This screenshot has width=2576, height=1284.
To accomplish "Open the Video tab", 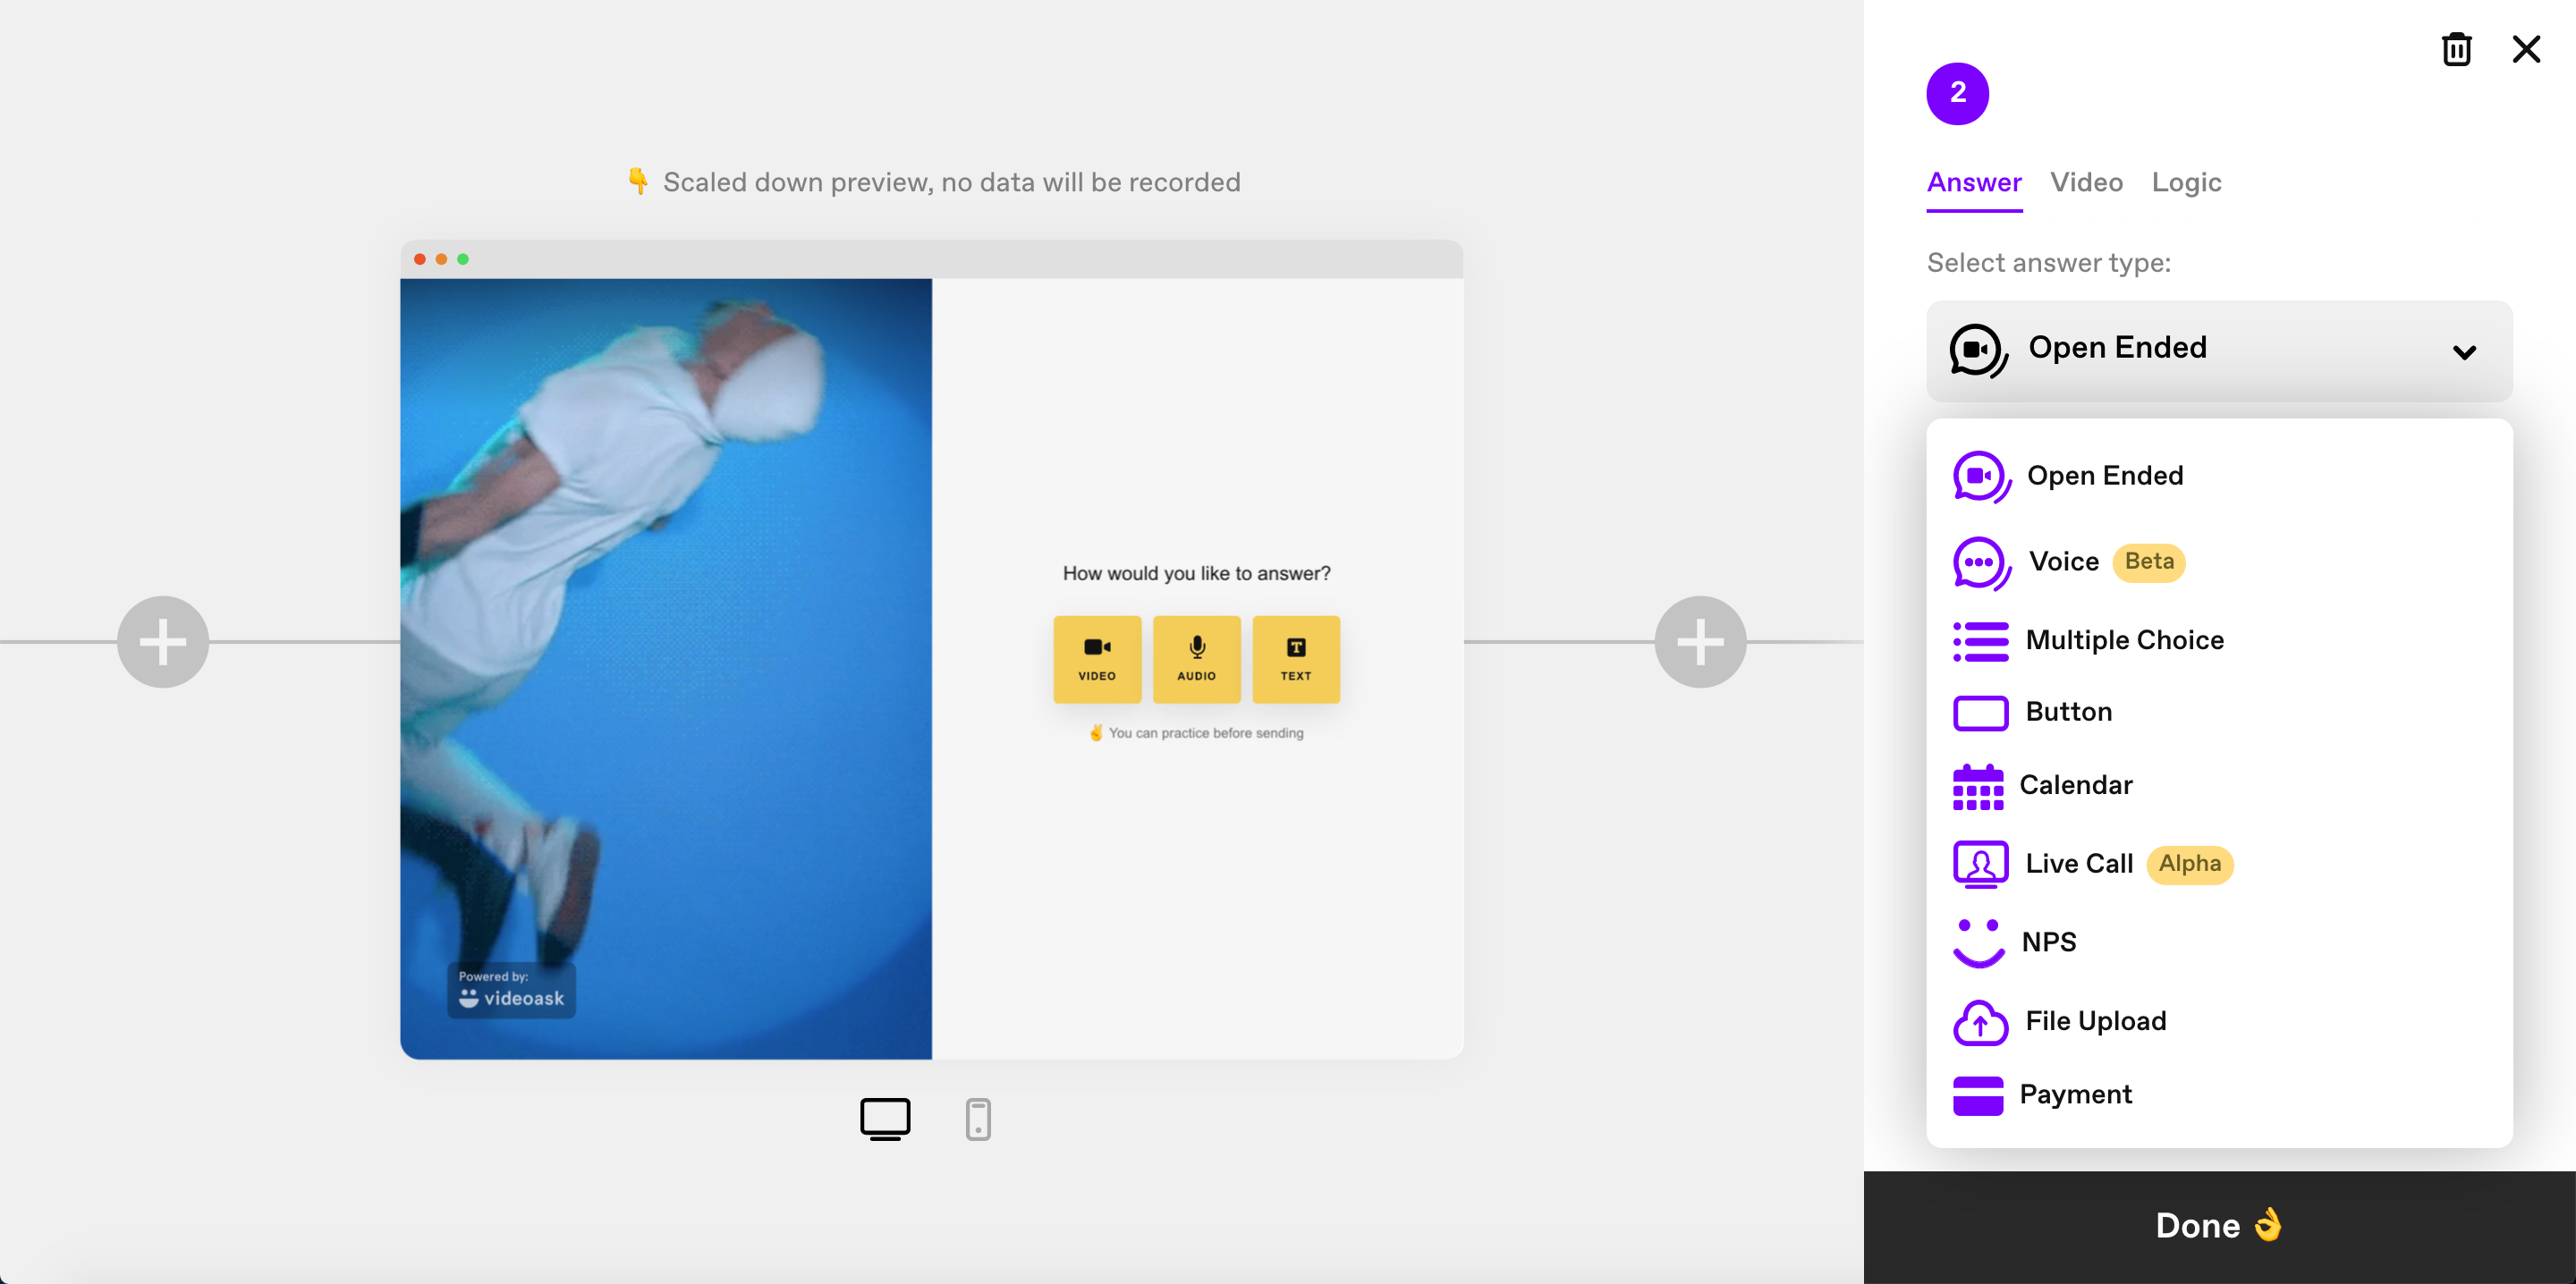I will tap(2086, 182).
